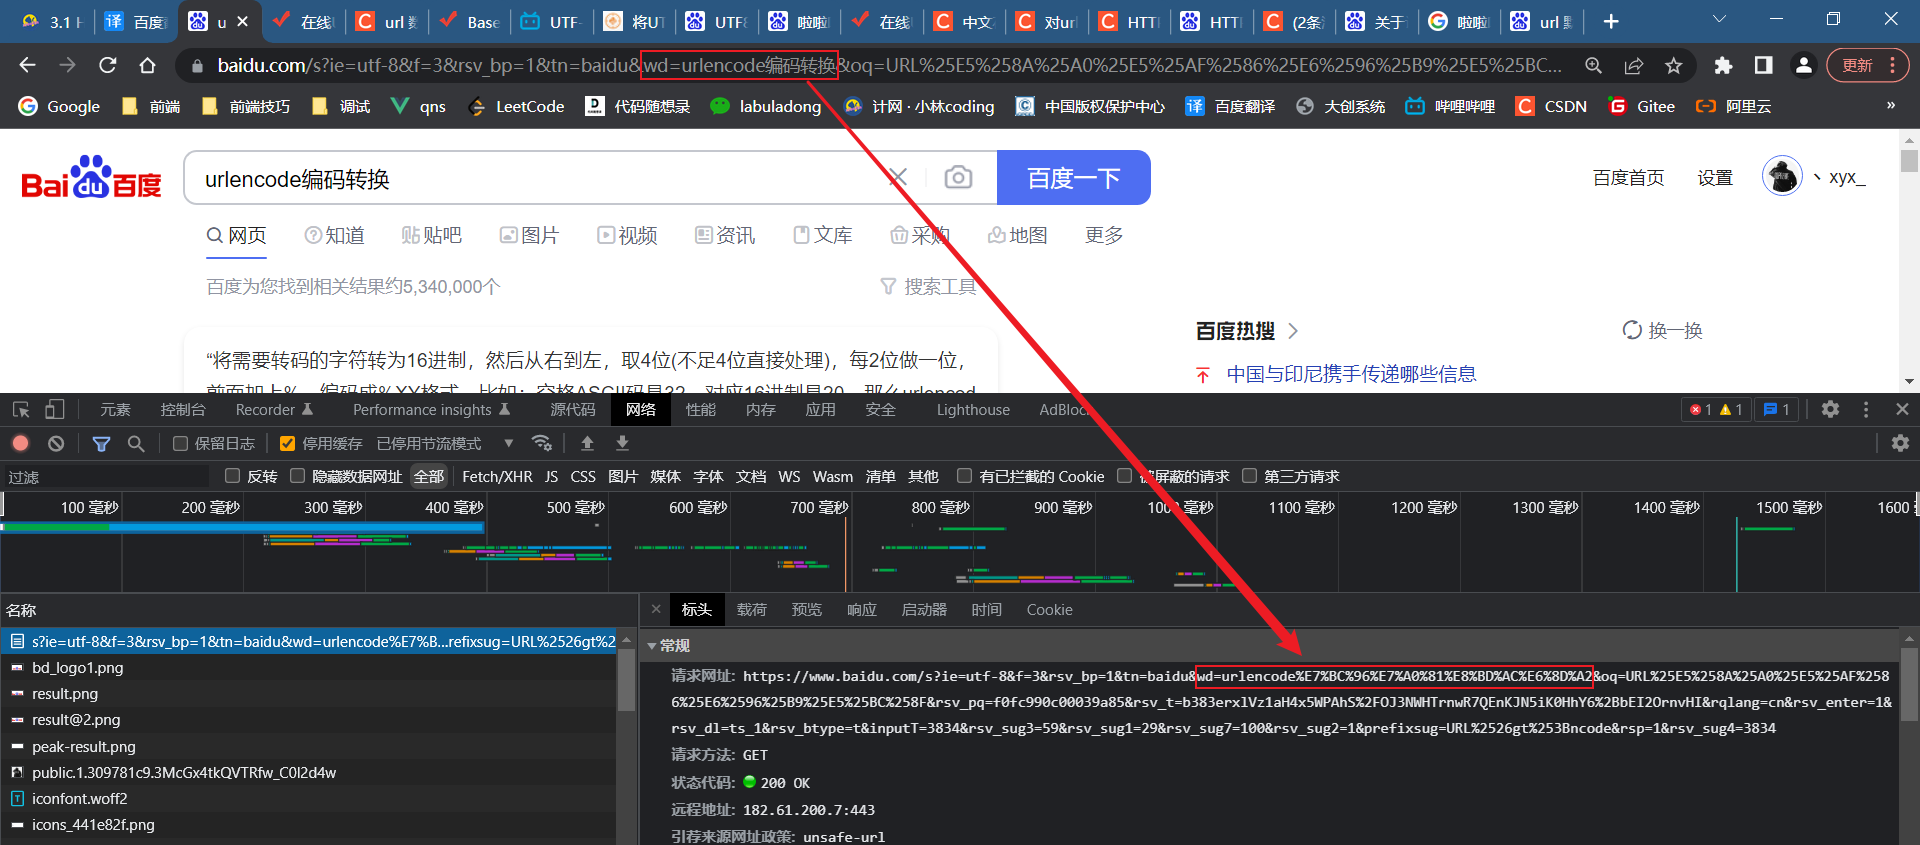Screen dimensions: 1920x845
Task: Open 搜索工具 search tools
Action: pyautogui.click(x=928, y=287)
